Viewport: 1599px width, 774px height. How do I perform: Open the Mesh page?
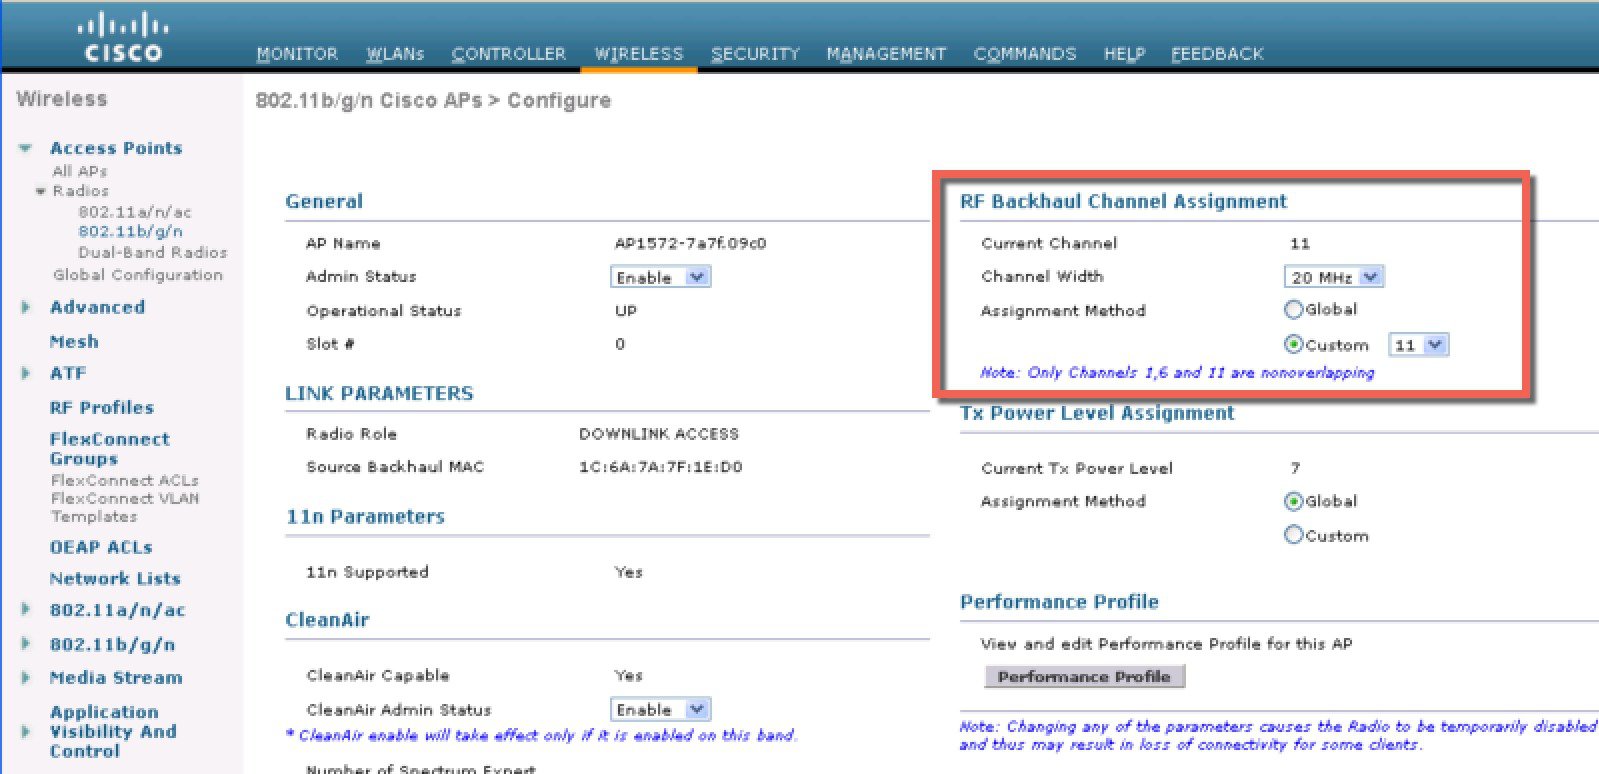click(x=74, y=341)
